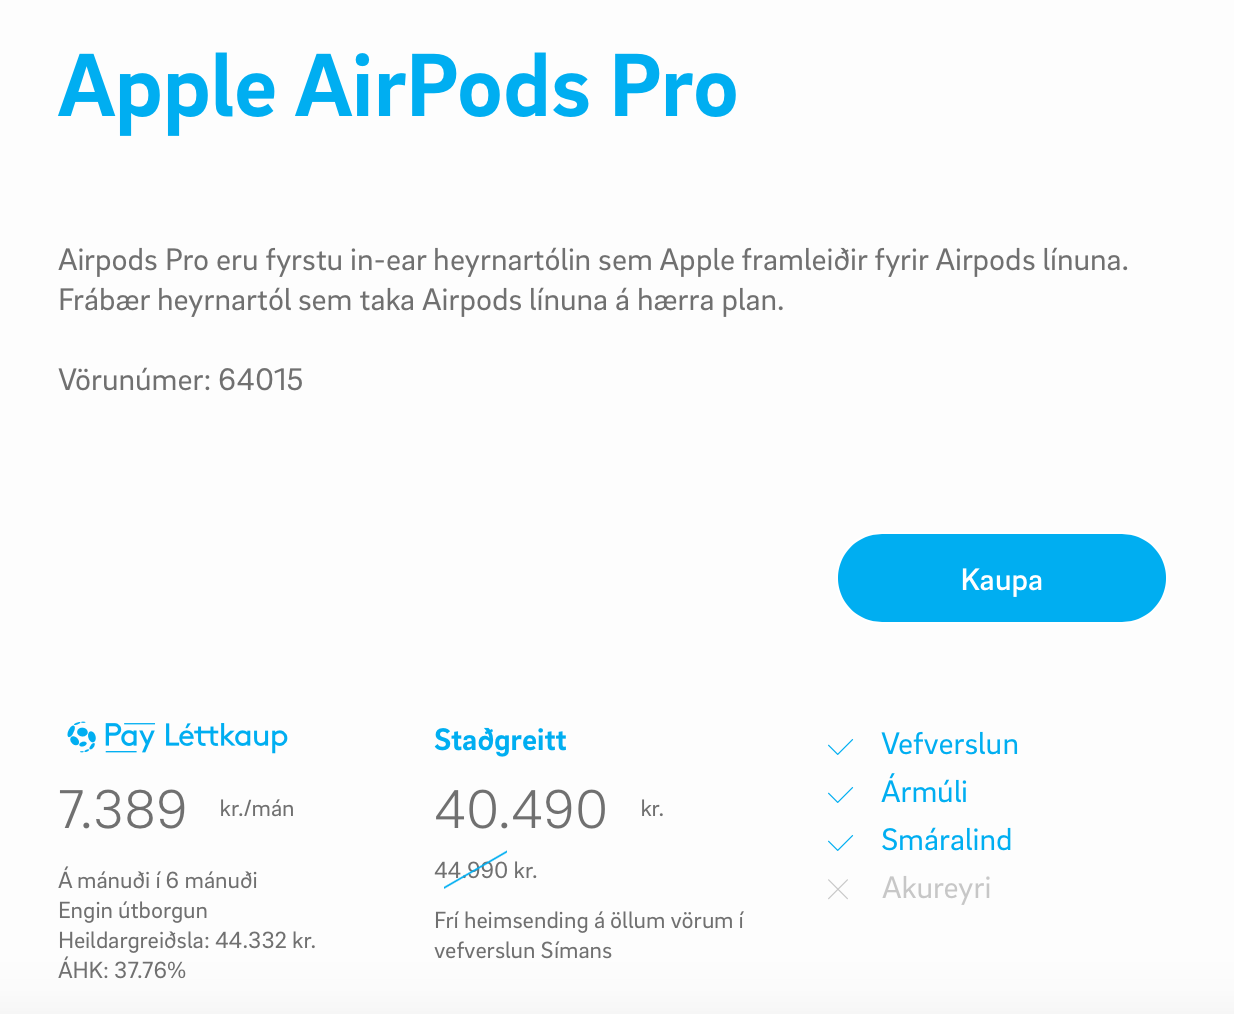Click the free shipping notice text
1234x1014 pixels.
coord(588,935)
